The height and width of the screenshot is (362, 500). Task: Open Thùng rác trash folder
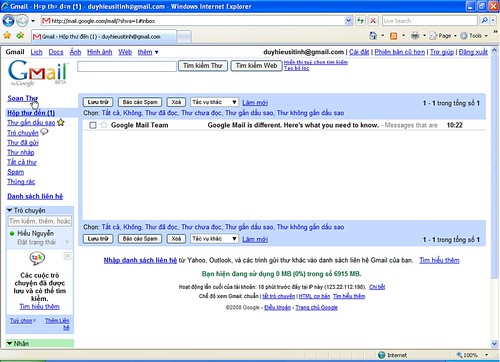pyautogui.click(x=21, y=182)
